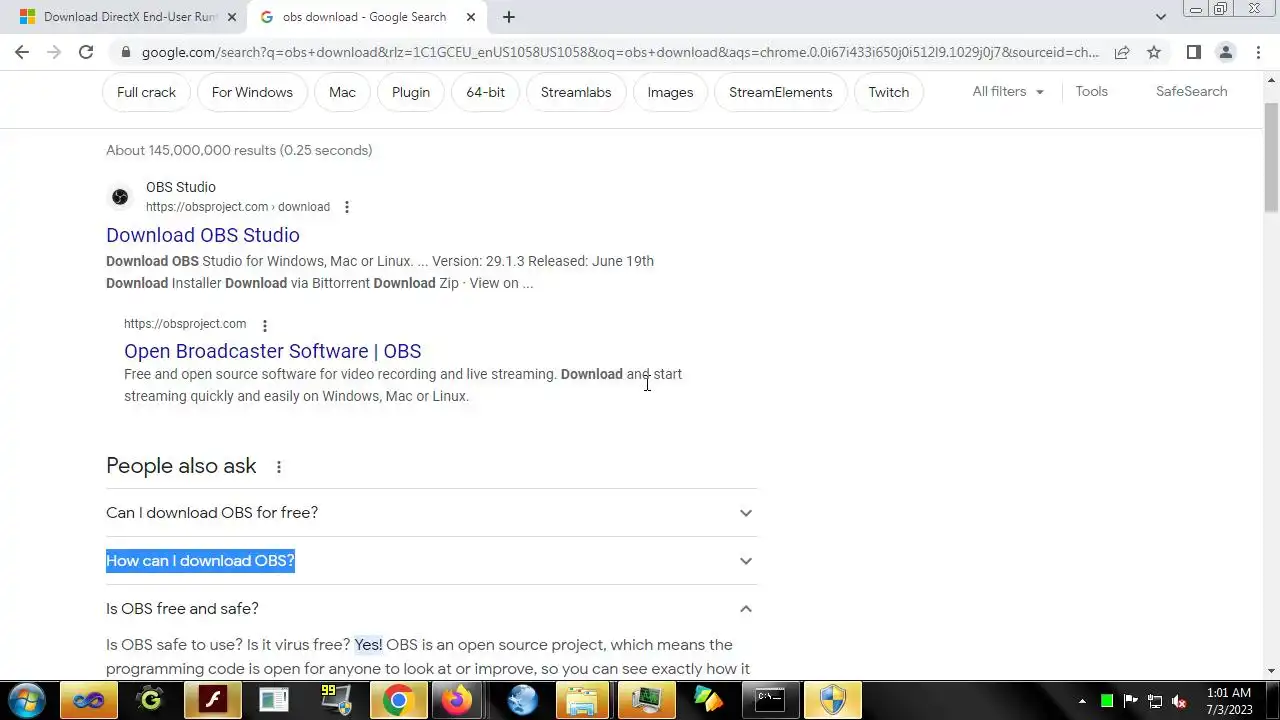Launch Firefox from the taskbar
Image resolution: width=1280 pixels, height=720 pixels.
click(x=457, y=700)
